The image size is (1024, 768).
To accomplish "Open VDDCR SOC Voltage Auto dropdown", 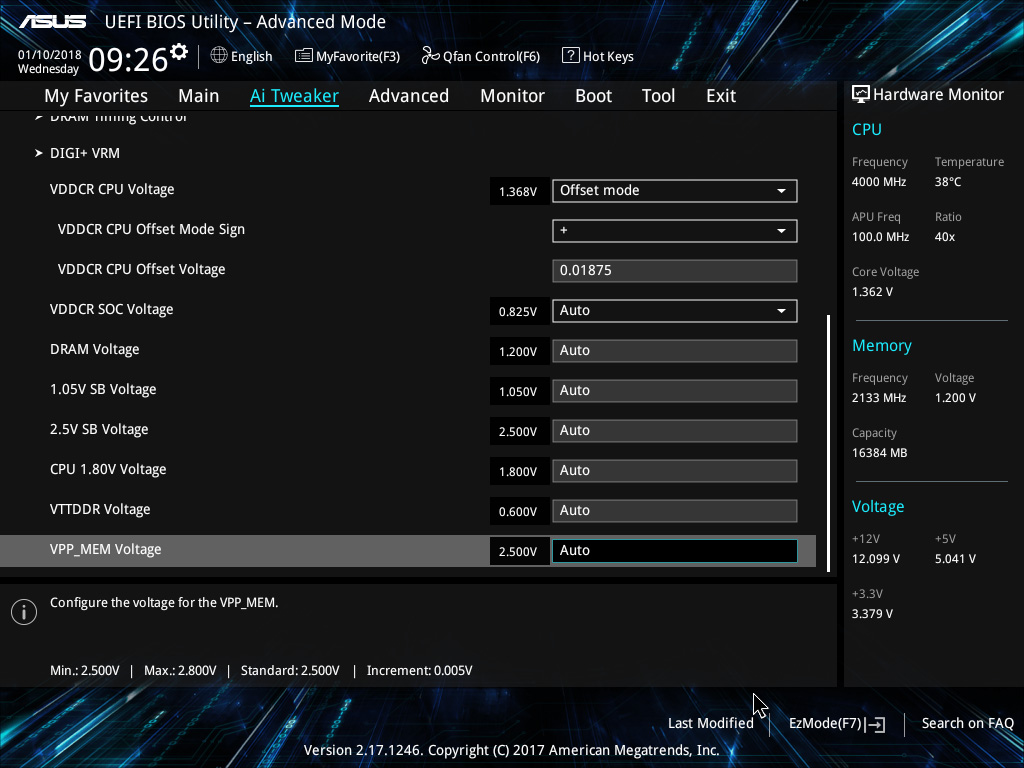I will tap(675, 311).
